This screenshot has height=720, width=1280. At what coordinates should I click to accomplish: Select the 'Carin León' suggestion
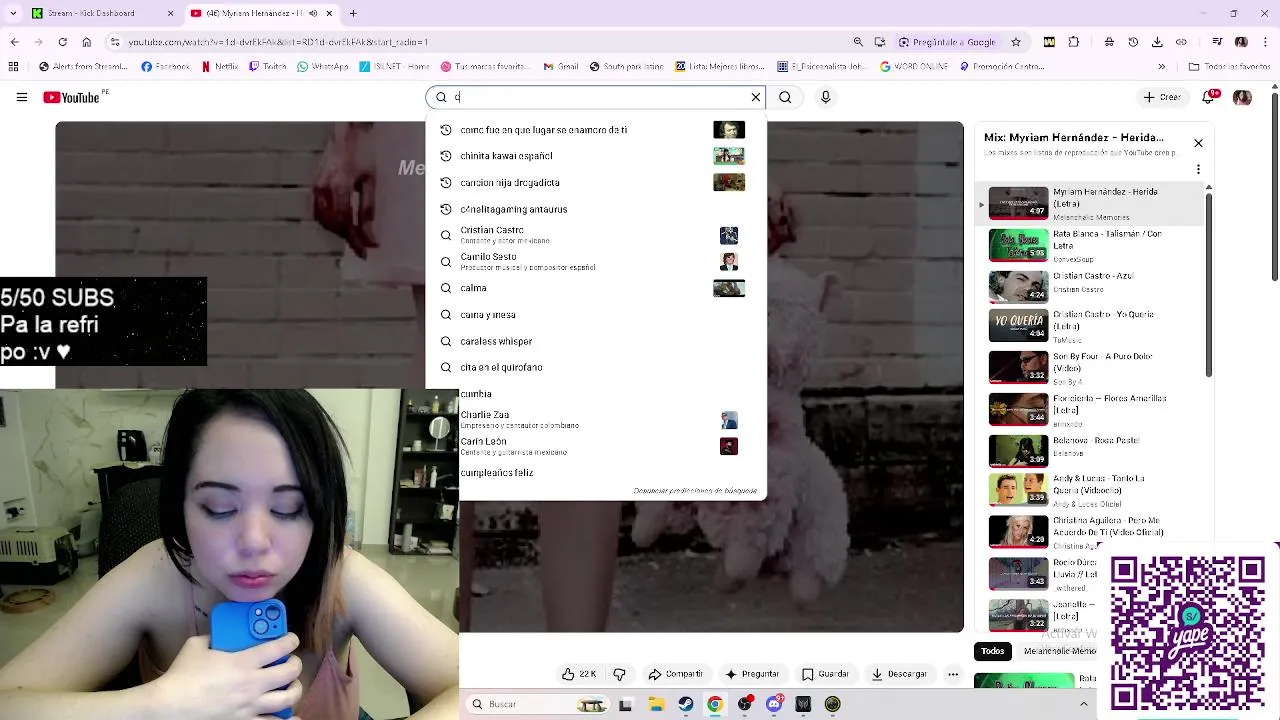(x=595, y=446)
